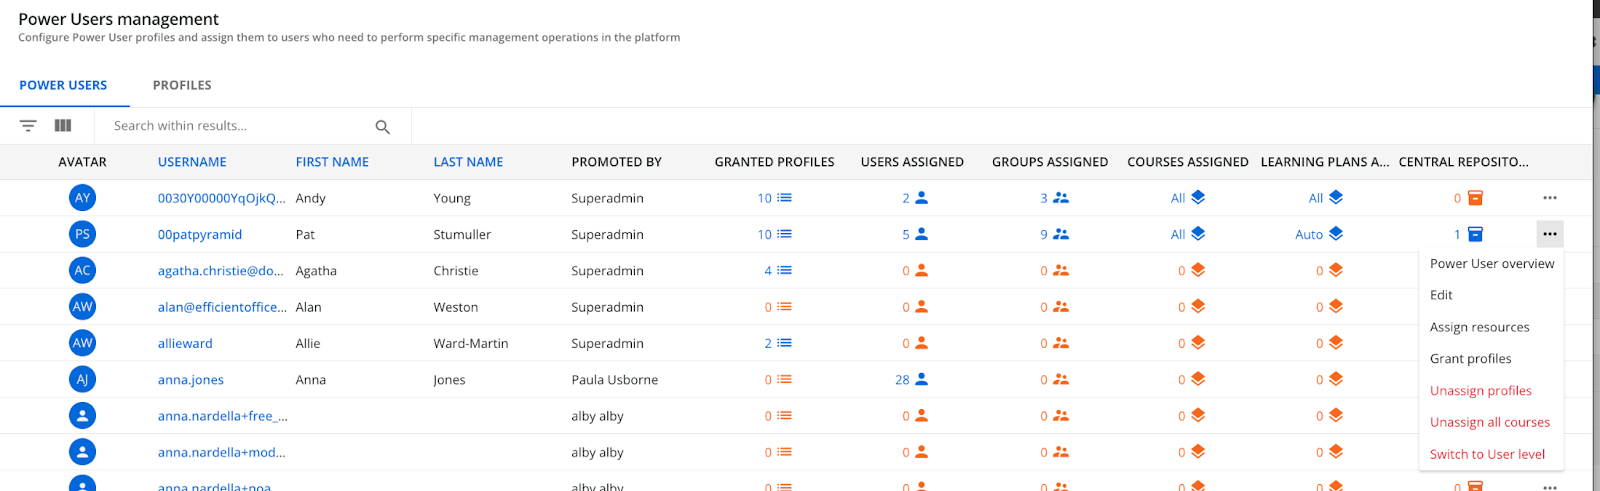Screen dimensions: 1600x491
Task: Choose Assign resources in context menu
Action: [1479, 327]
